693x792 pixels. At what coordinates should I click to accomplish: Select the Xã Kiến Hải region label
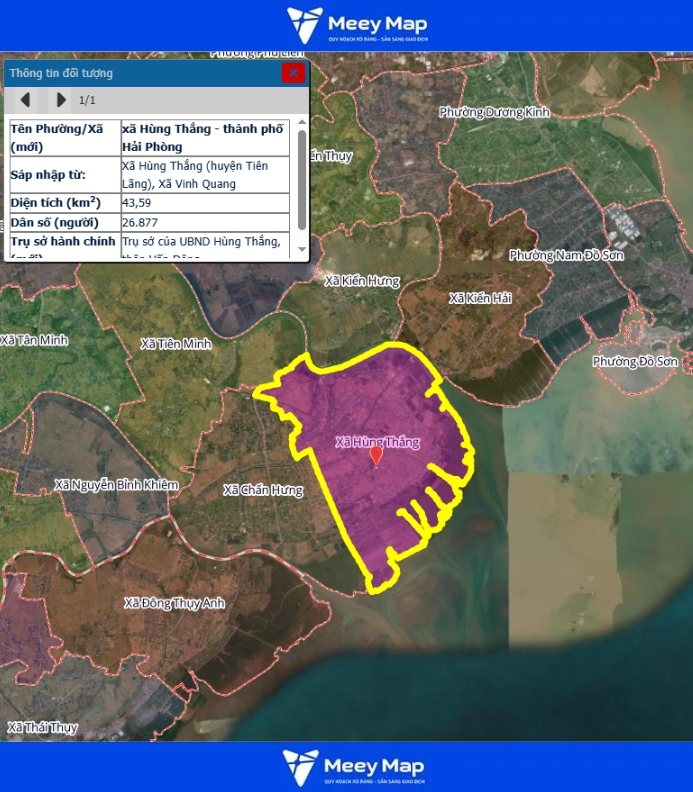(480, 299)
